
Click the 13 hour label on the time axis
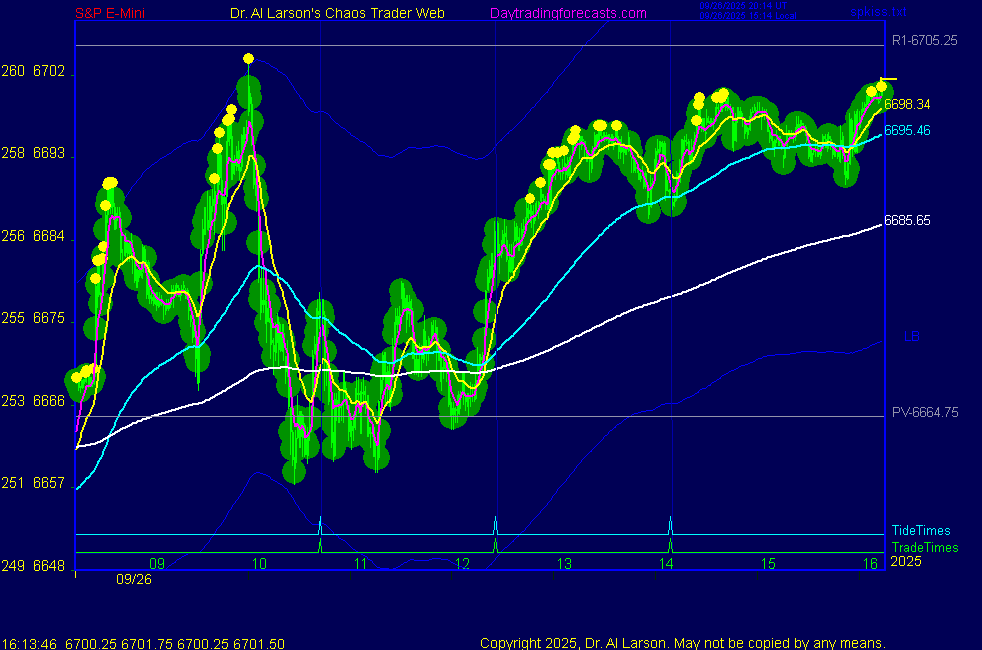pyautogui.click(x=564, y=564)
